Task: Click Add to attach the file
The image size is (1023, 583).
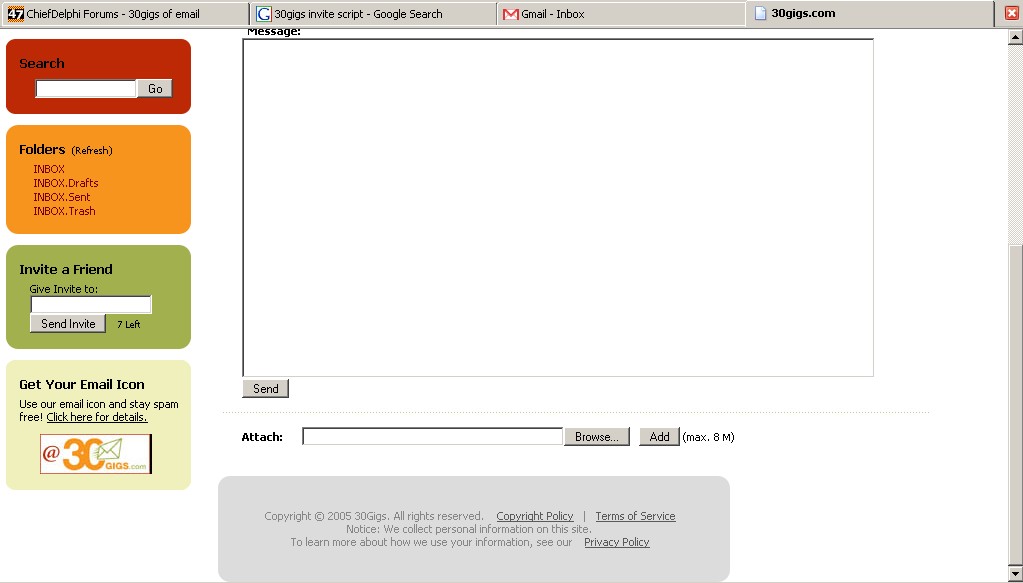Action: pyautogui.click(x=660, y=437)
